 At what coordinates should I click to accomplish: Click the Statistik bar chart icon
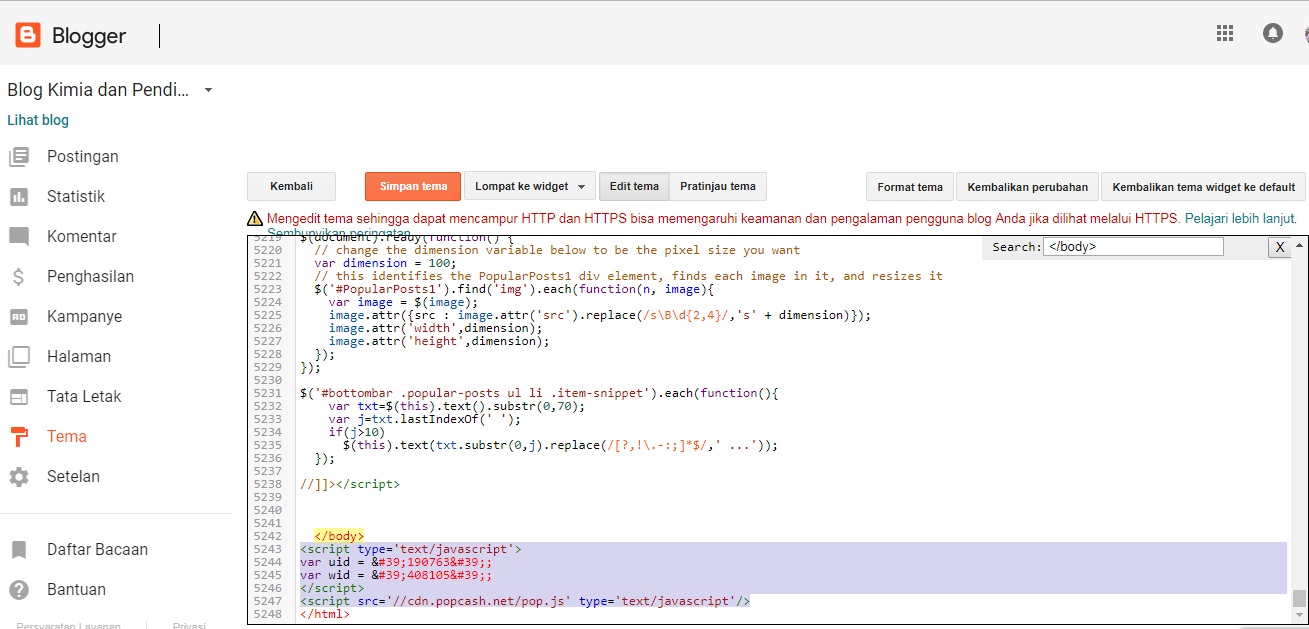click(19, 197)
